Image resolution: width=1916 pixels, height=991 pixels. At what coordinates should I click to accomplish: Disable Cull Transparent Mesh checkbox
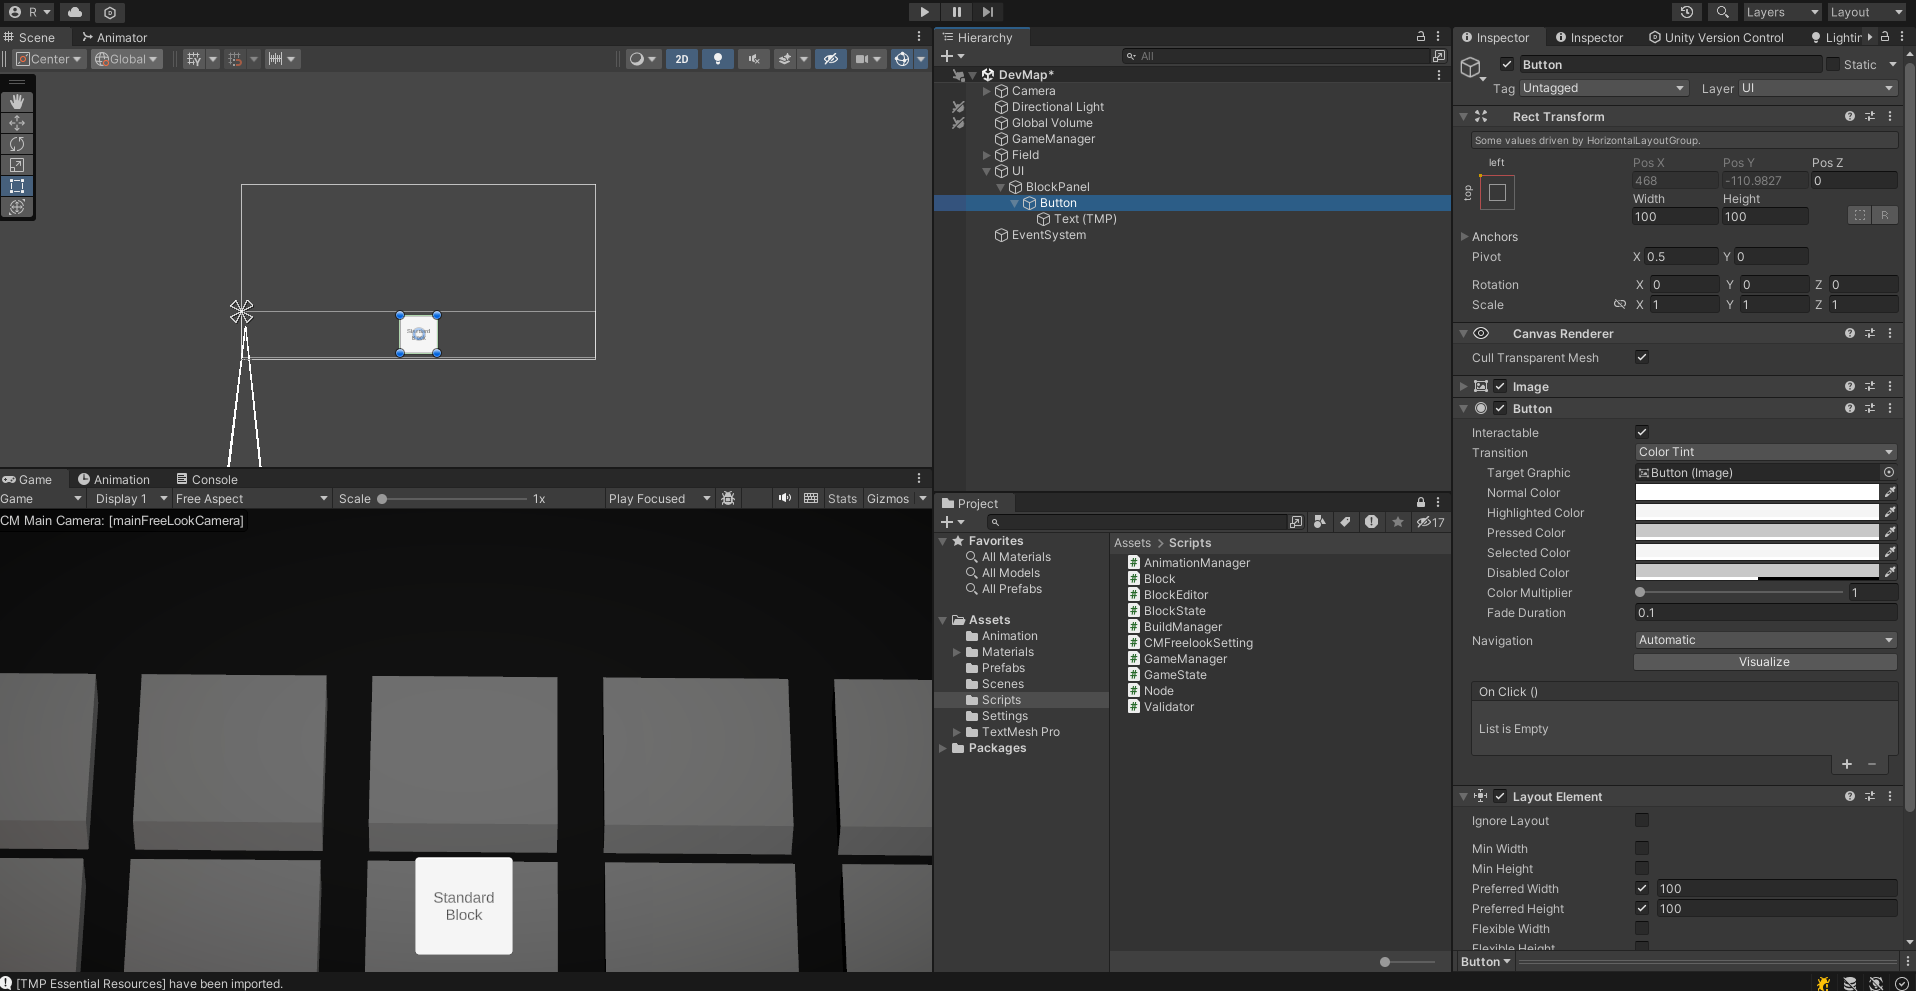[x=1642, y=357]
